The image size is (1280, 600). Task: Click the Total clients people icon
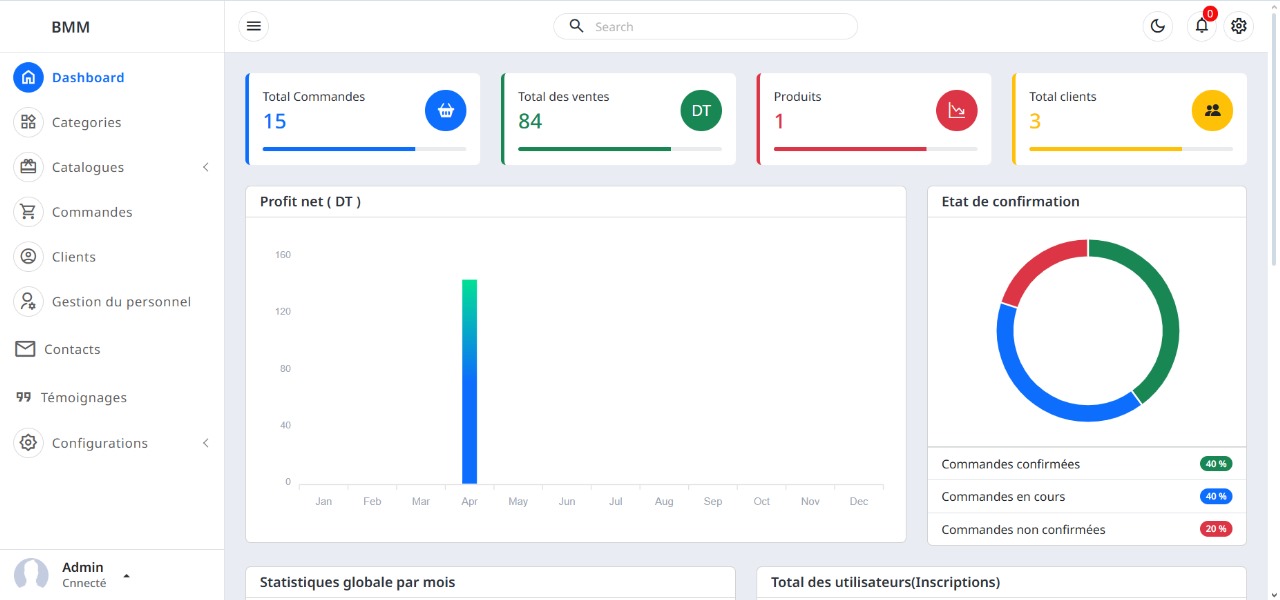click(x=1212, y=111)
